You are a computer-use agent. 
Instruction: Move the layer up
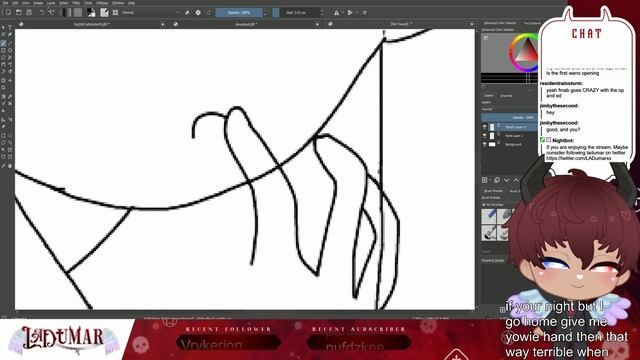pyautogui.click(x=516, y=180)
